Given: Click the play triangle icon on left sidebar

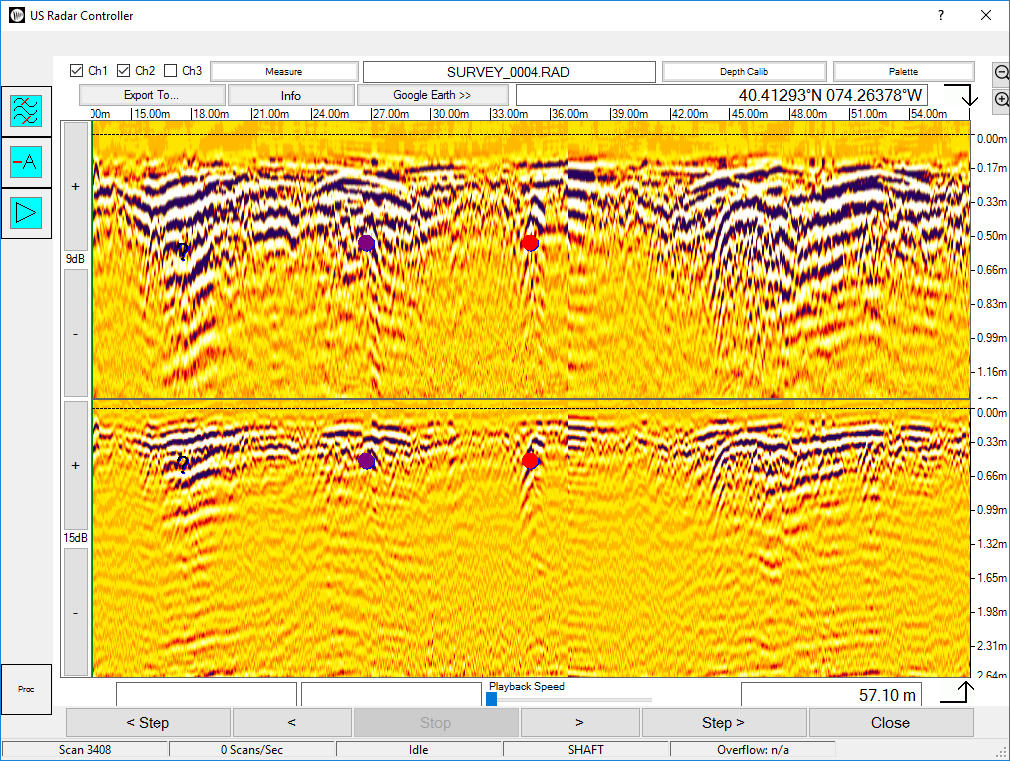Looking at the screenshot, I should coord(26,213).
